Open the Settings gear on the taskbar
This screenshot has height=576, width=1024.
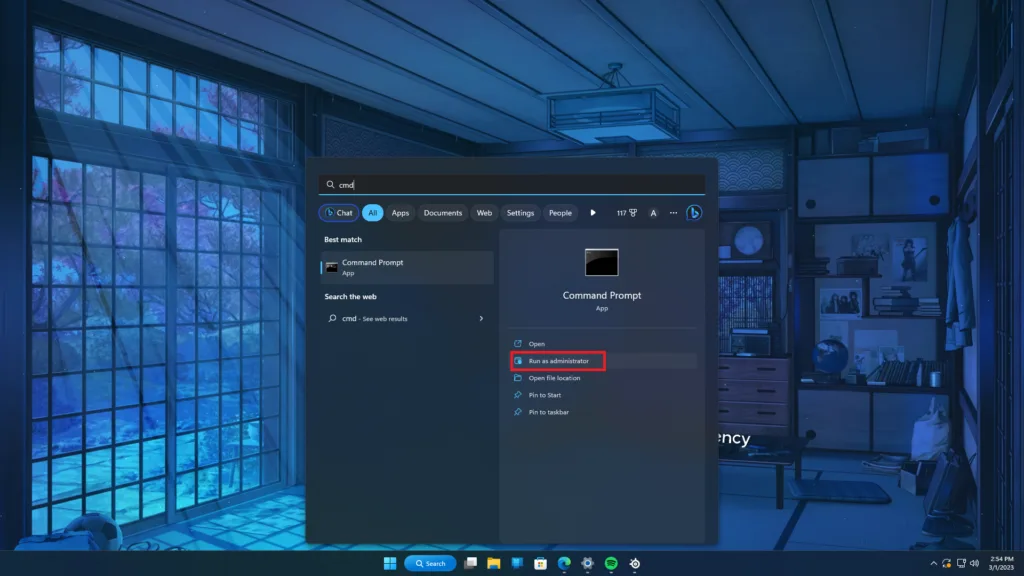588,563
